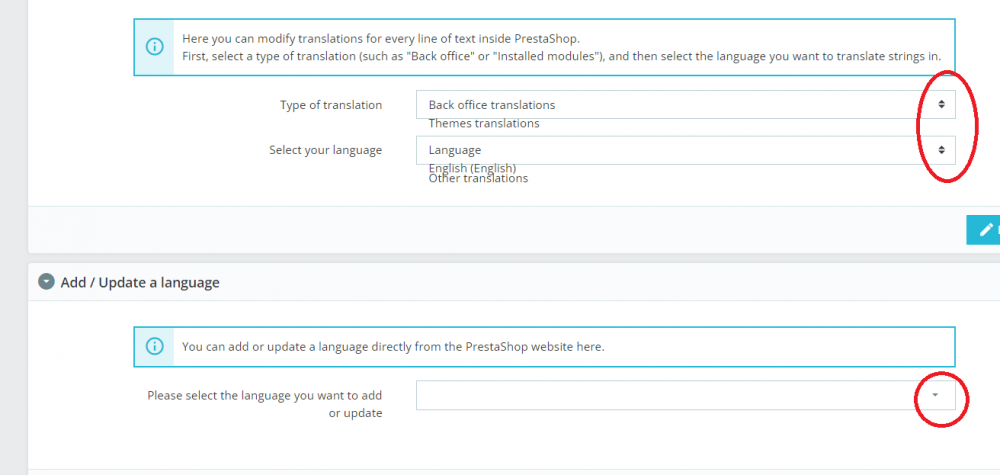Click inside the empty add or update language field
Viewport: 1000px width, 475px height.
[x=660, y=395]
